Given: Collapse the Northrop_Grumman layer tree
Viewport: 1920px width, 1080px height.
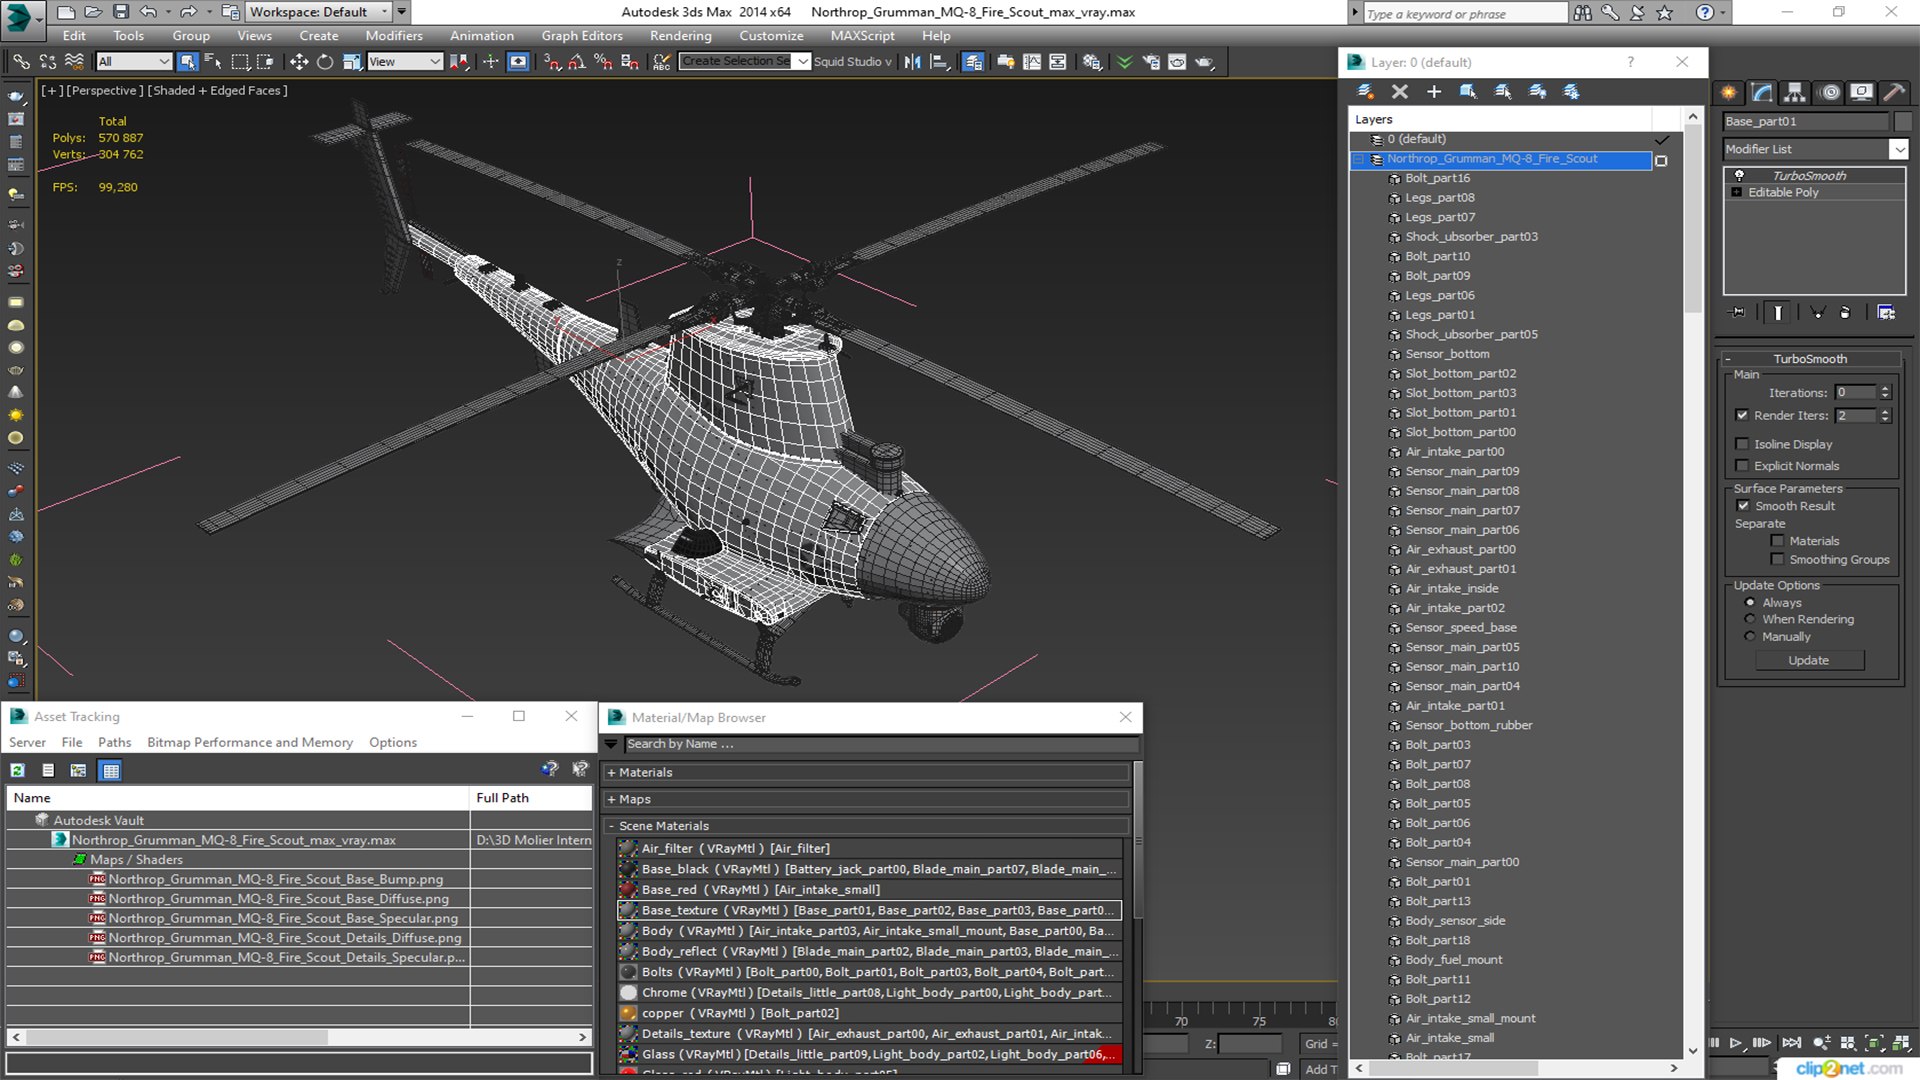Looking at the screenshot, I should pos(1359,159).
